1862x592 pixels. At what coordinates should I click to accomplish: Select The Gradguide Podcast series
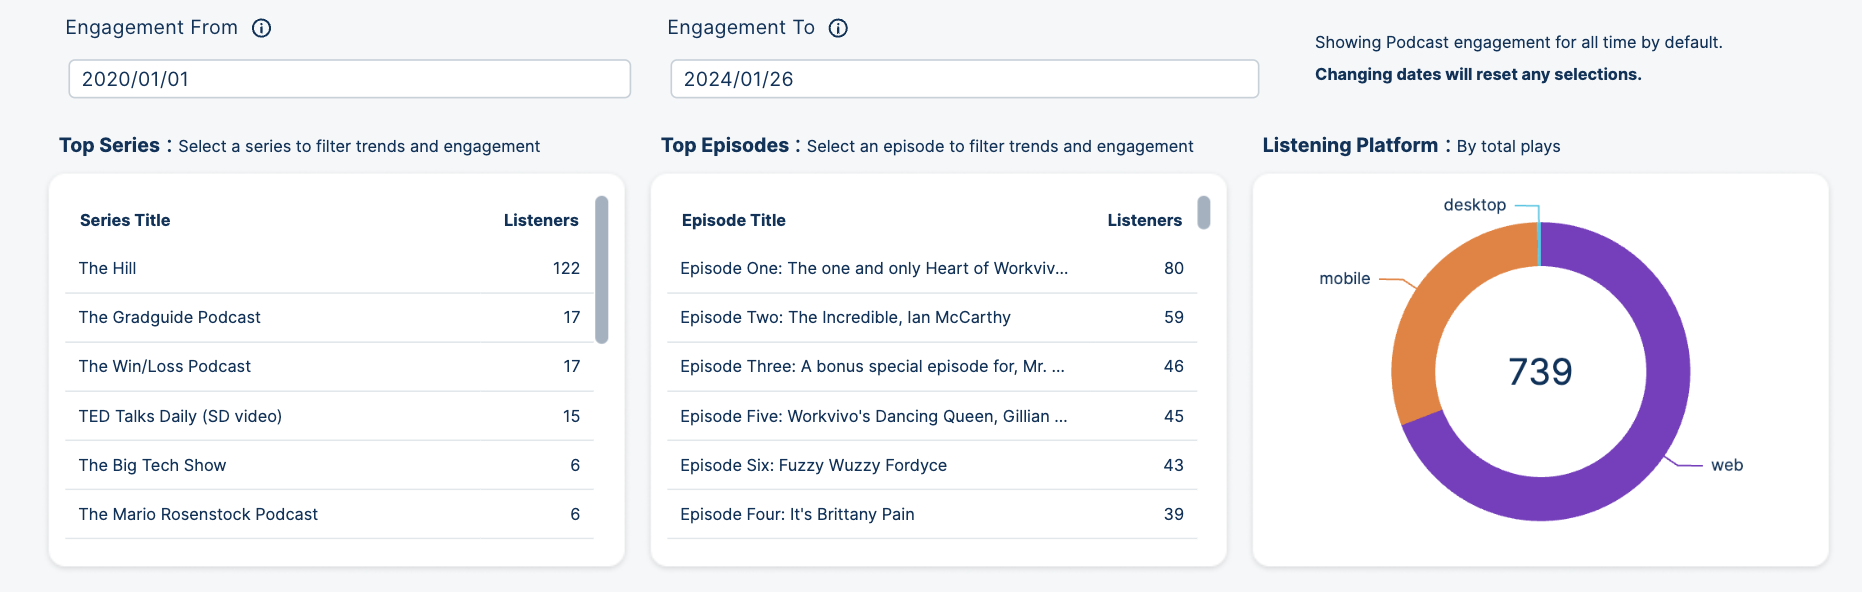(x=329, y=317)
